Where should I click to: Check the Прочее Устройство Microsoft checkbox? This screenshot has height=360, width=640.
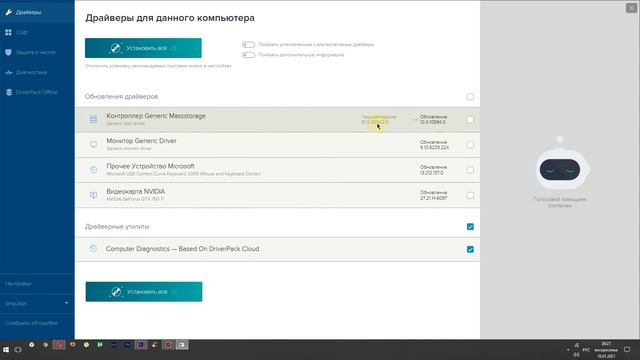[x=470, y=170]
